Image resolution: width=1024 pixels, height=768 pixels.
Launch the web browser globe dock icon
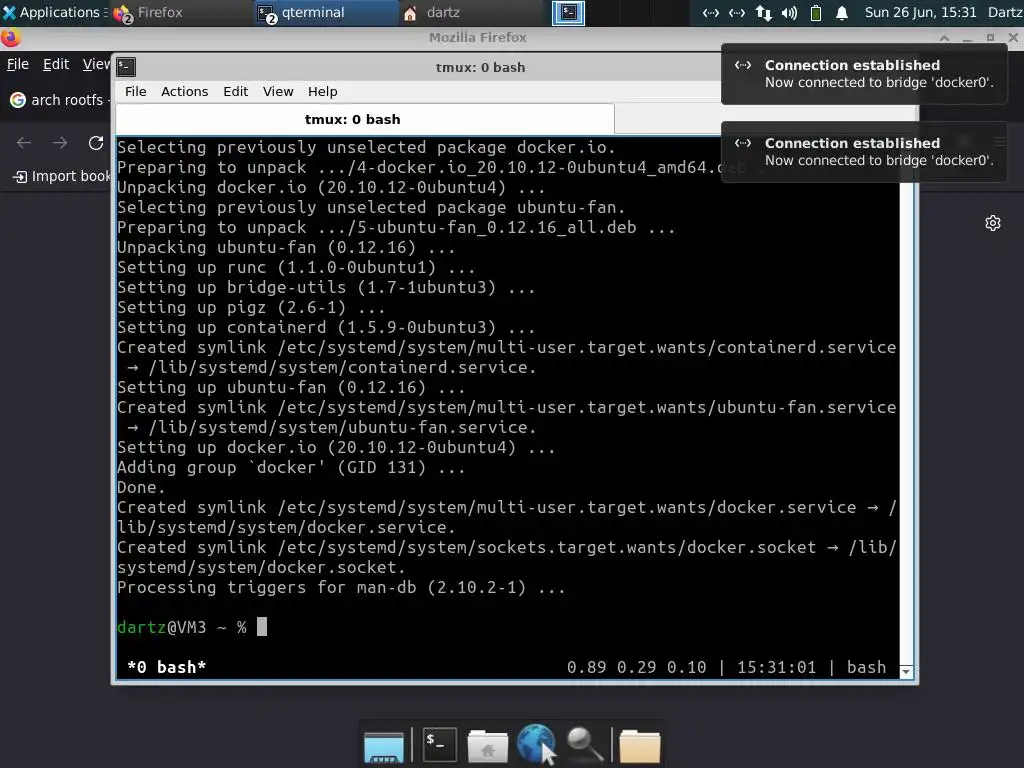[536, 744]
